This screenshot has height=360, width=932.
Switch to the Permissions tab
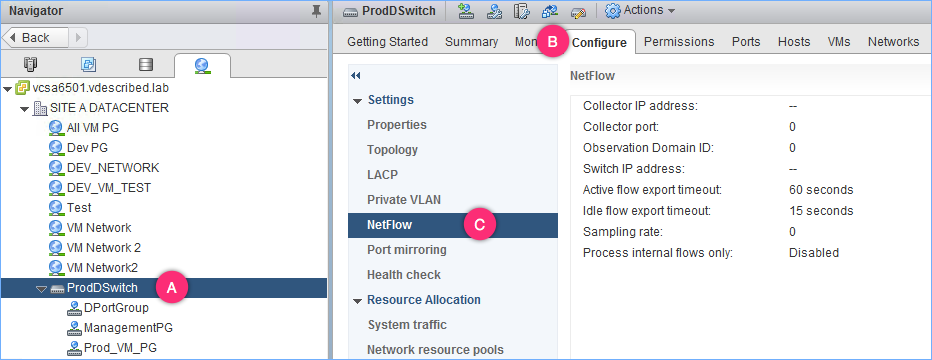coord(679,42)
